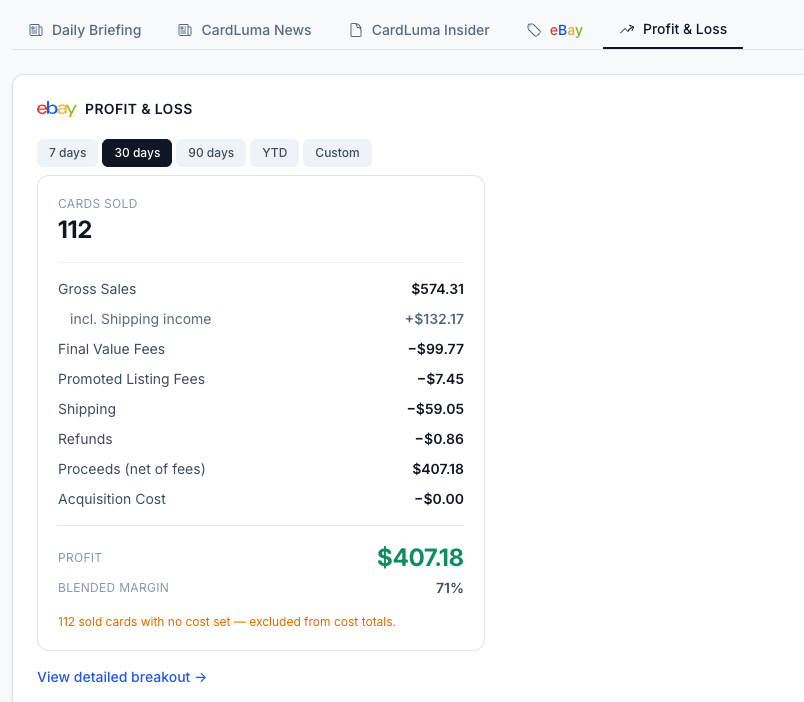Click the cards sold count 112
804x702 pixels.
[x=75, y=229]
